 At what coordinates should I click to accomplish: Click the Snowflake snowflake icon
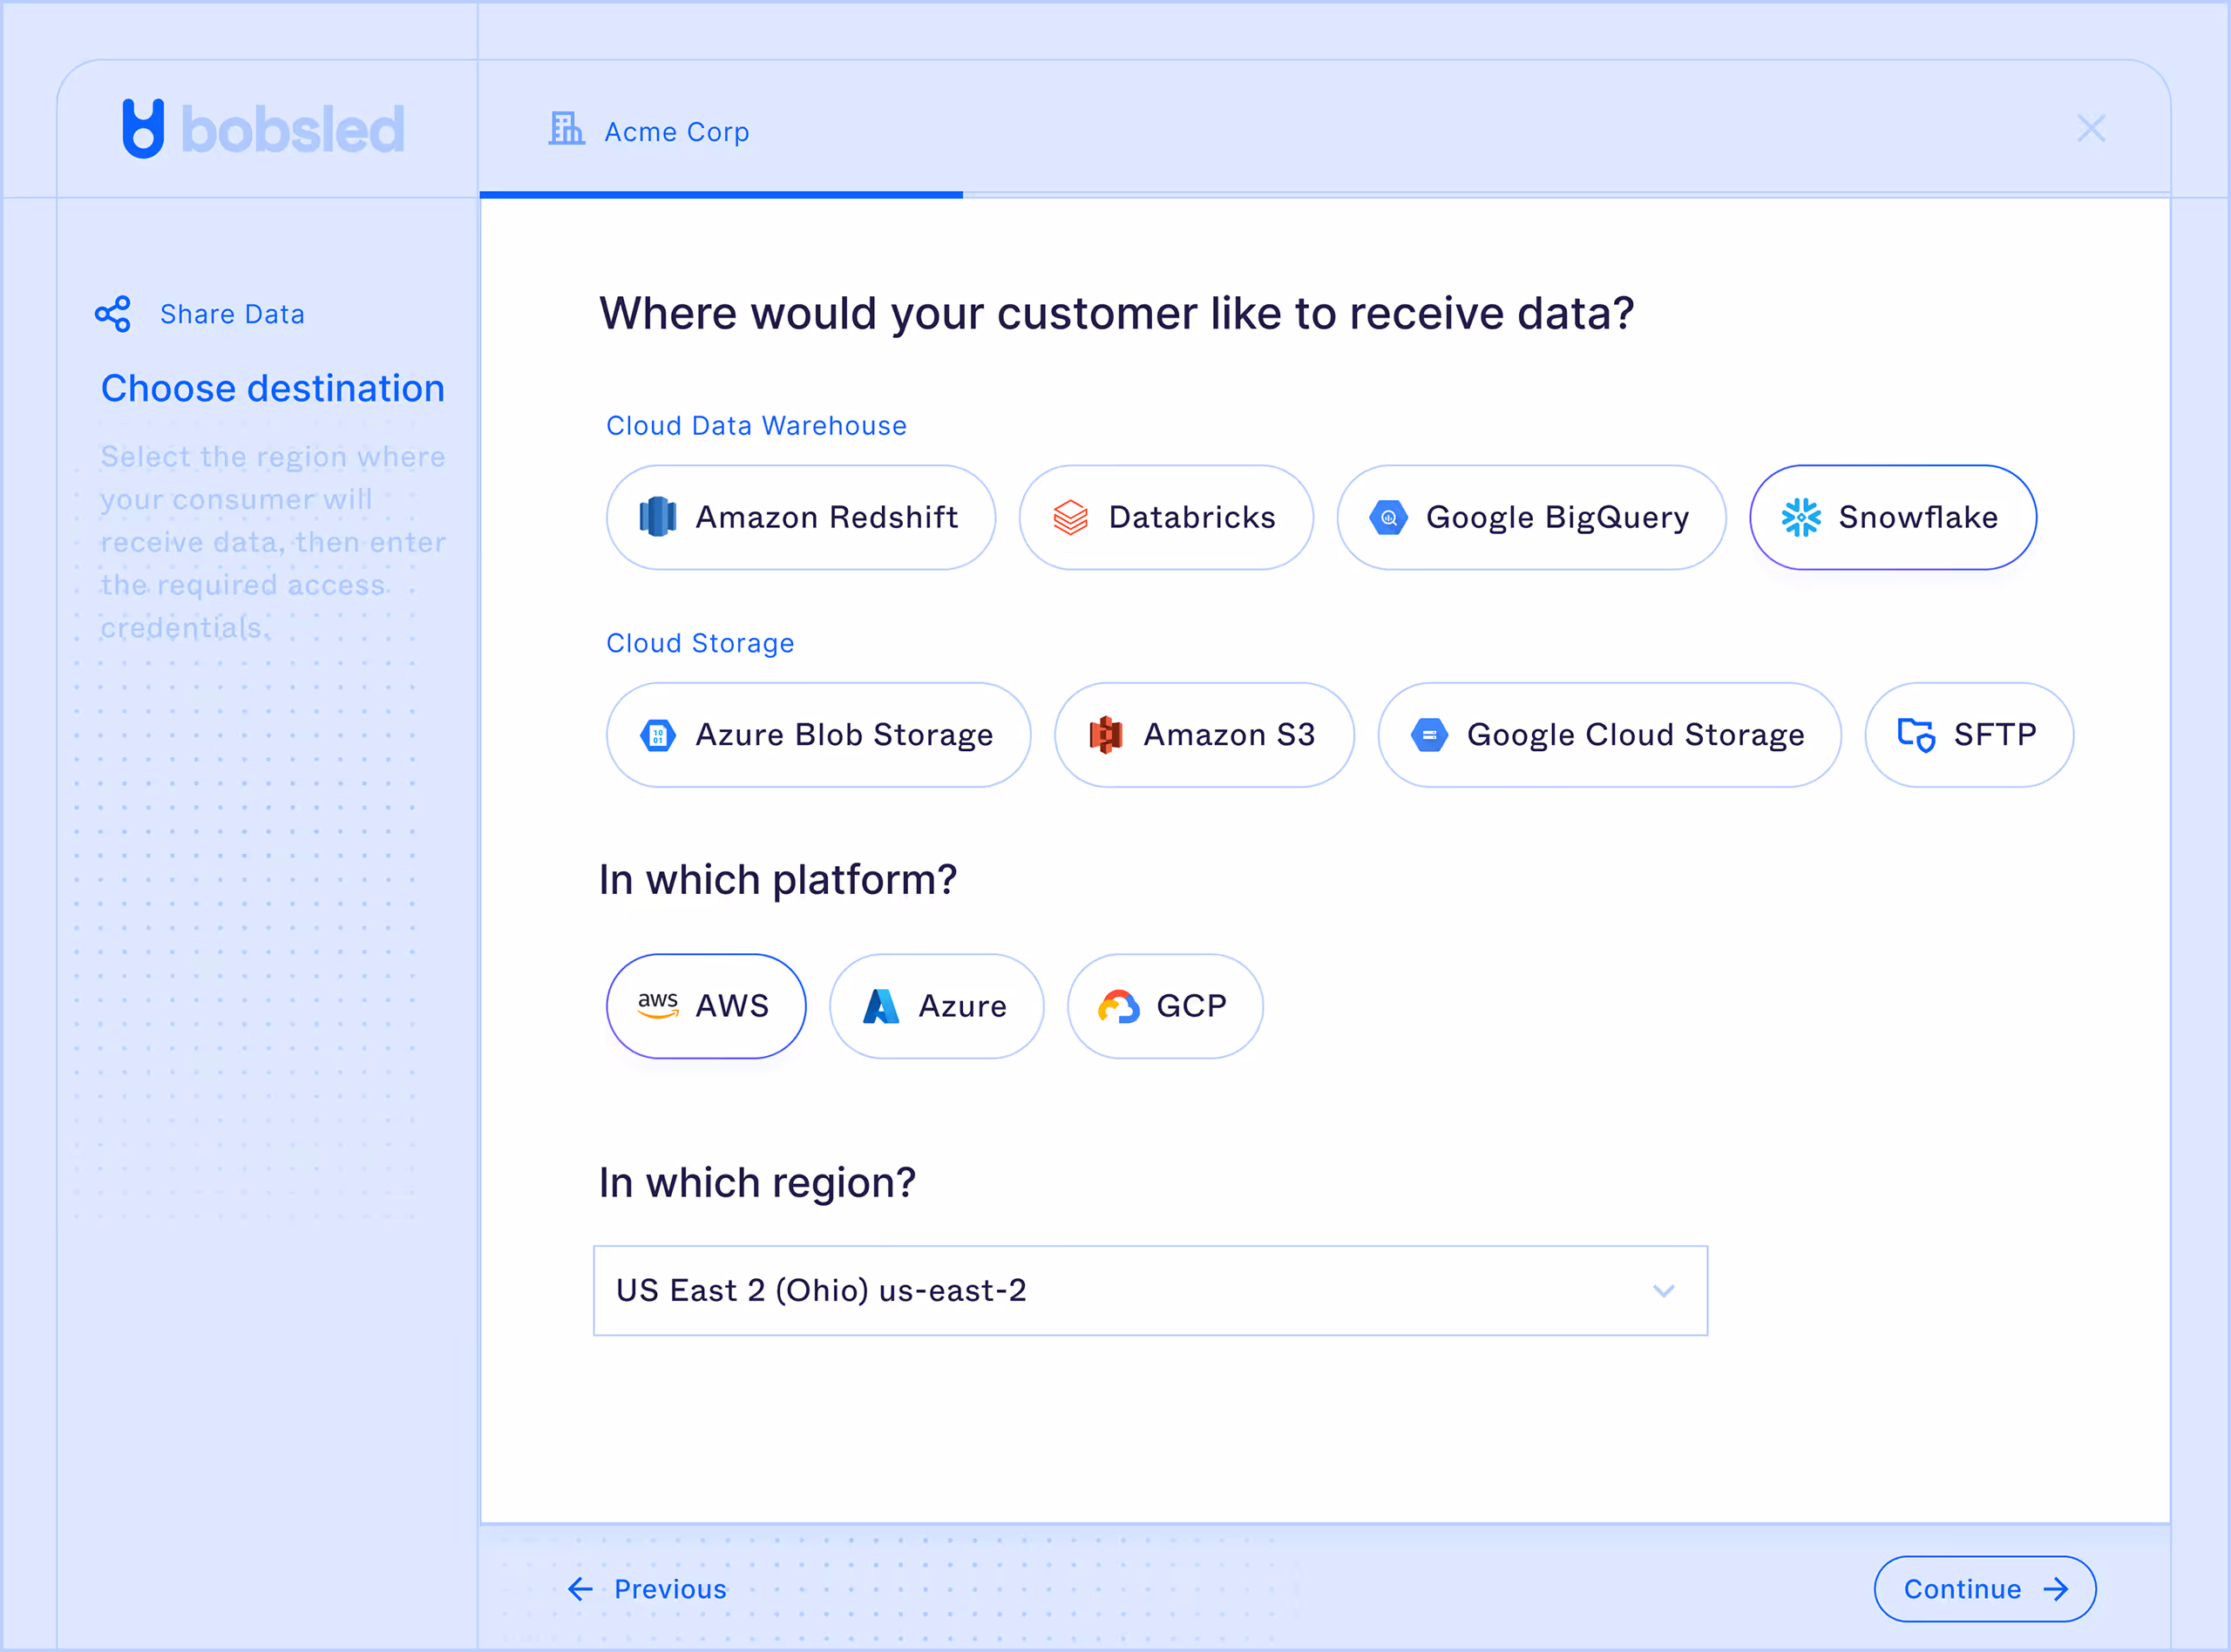(1801, 517)
